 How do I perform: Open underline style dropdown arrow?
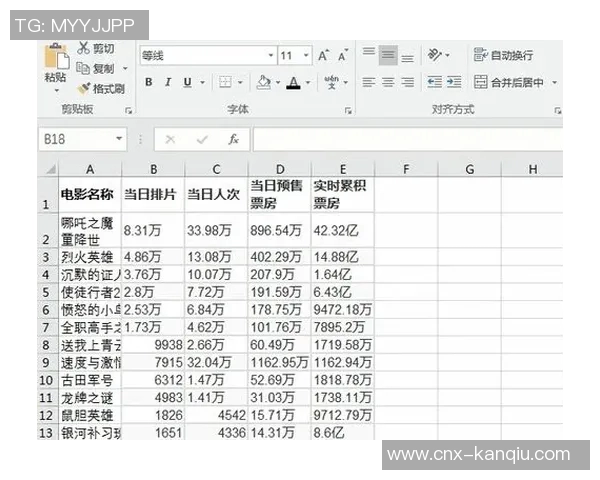click(202, 82)
